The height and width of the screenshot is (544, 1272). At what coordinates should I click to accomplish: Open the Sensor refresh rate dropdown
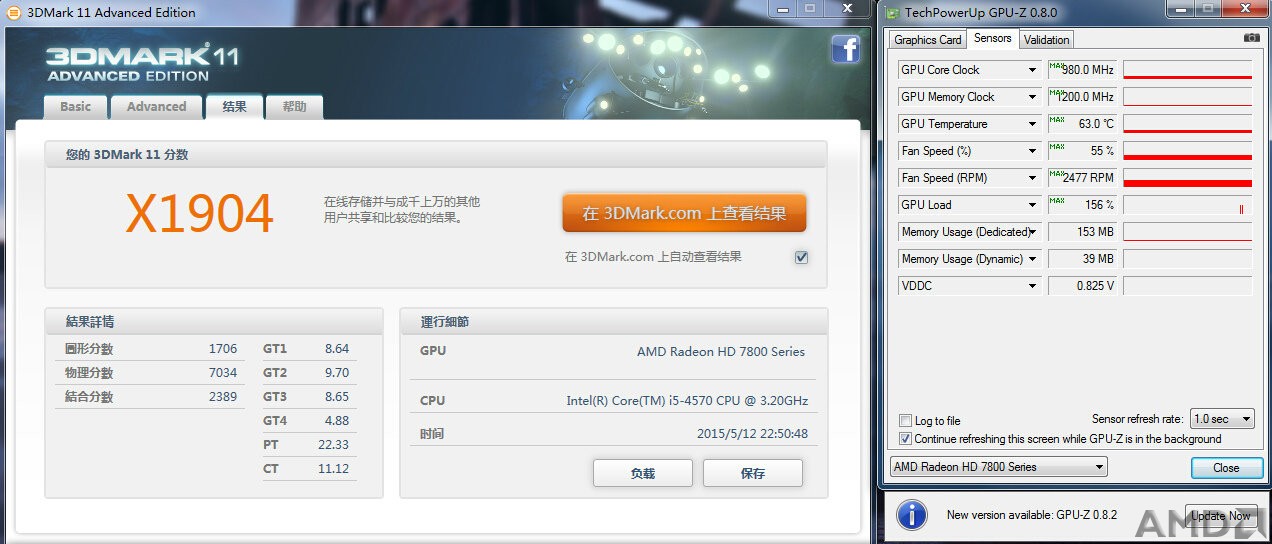[x=1222, y=419]
